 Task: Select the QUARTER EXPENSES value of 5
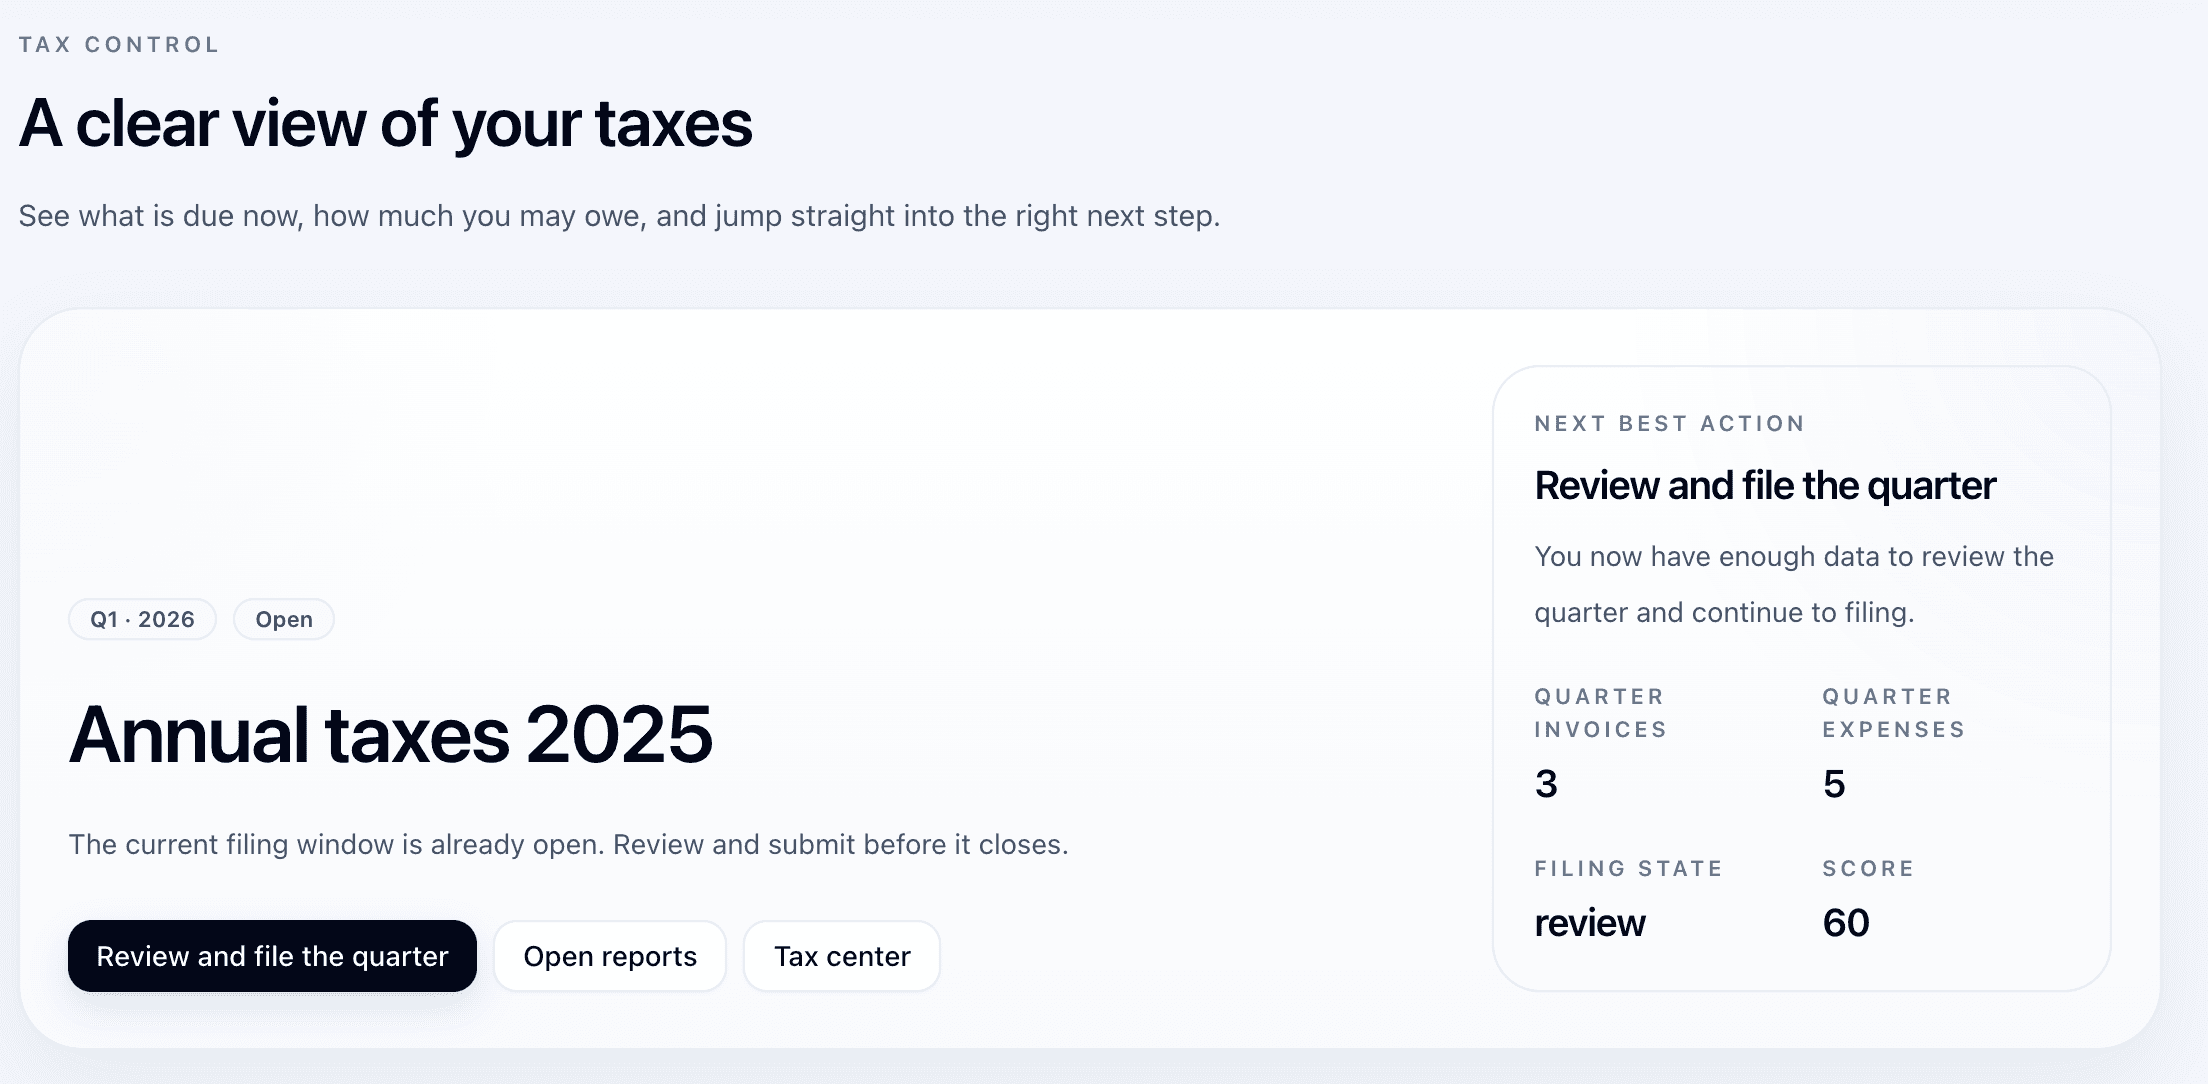point(1833,784)
